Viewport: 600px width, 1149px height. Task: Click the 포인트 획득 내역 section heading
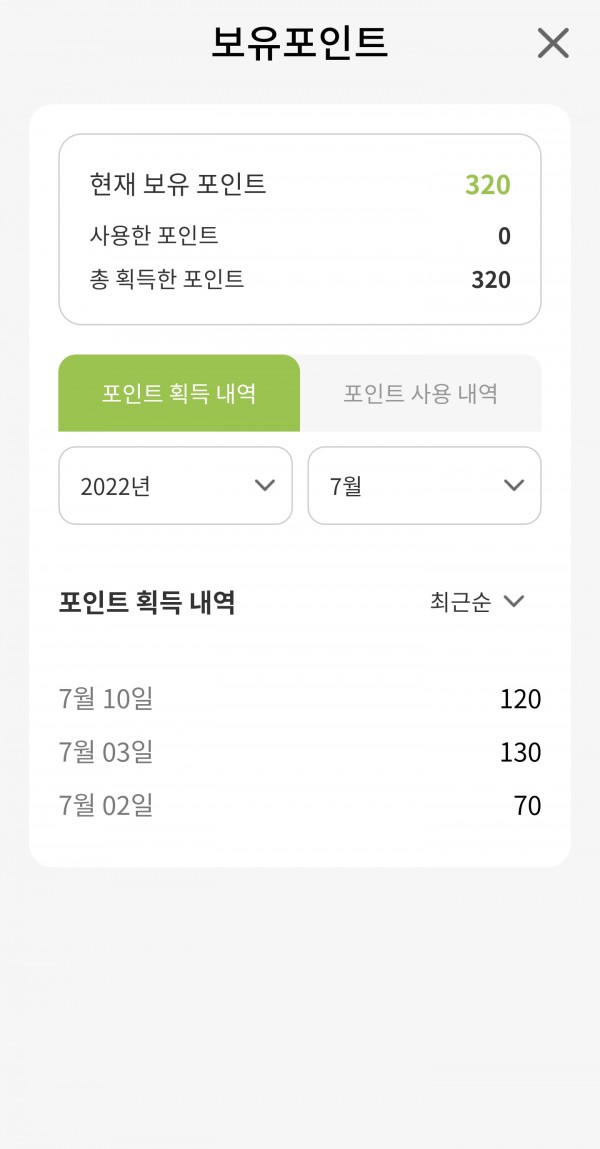click(x=147, y=603)
